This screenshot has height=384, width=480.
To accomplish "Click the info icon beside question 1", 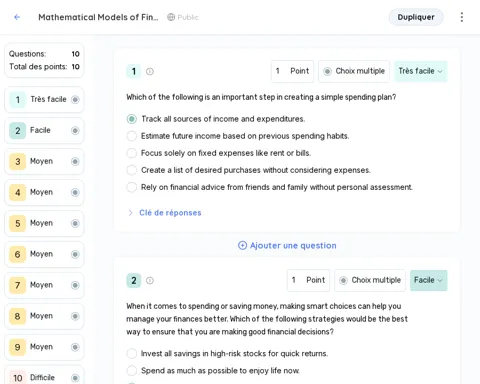I will click(x=150, y=71).
